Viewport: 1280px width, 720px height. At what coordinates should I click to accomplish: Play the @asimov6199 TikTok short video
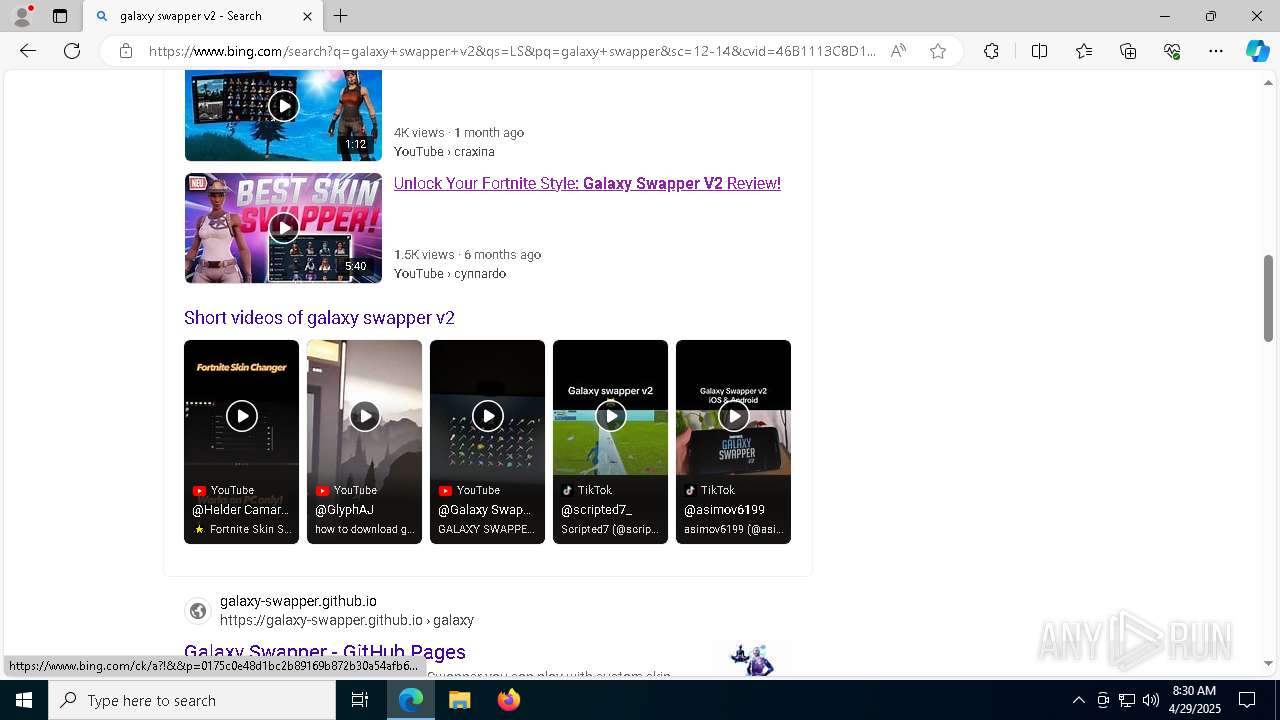733,442
